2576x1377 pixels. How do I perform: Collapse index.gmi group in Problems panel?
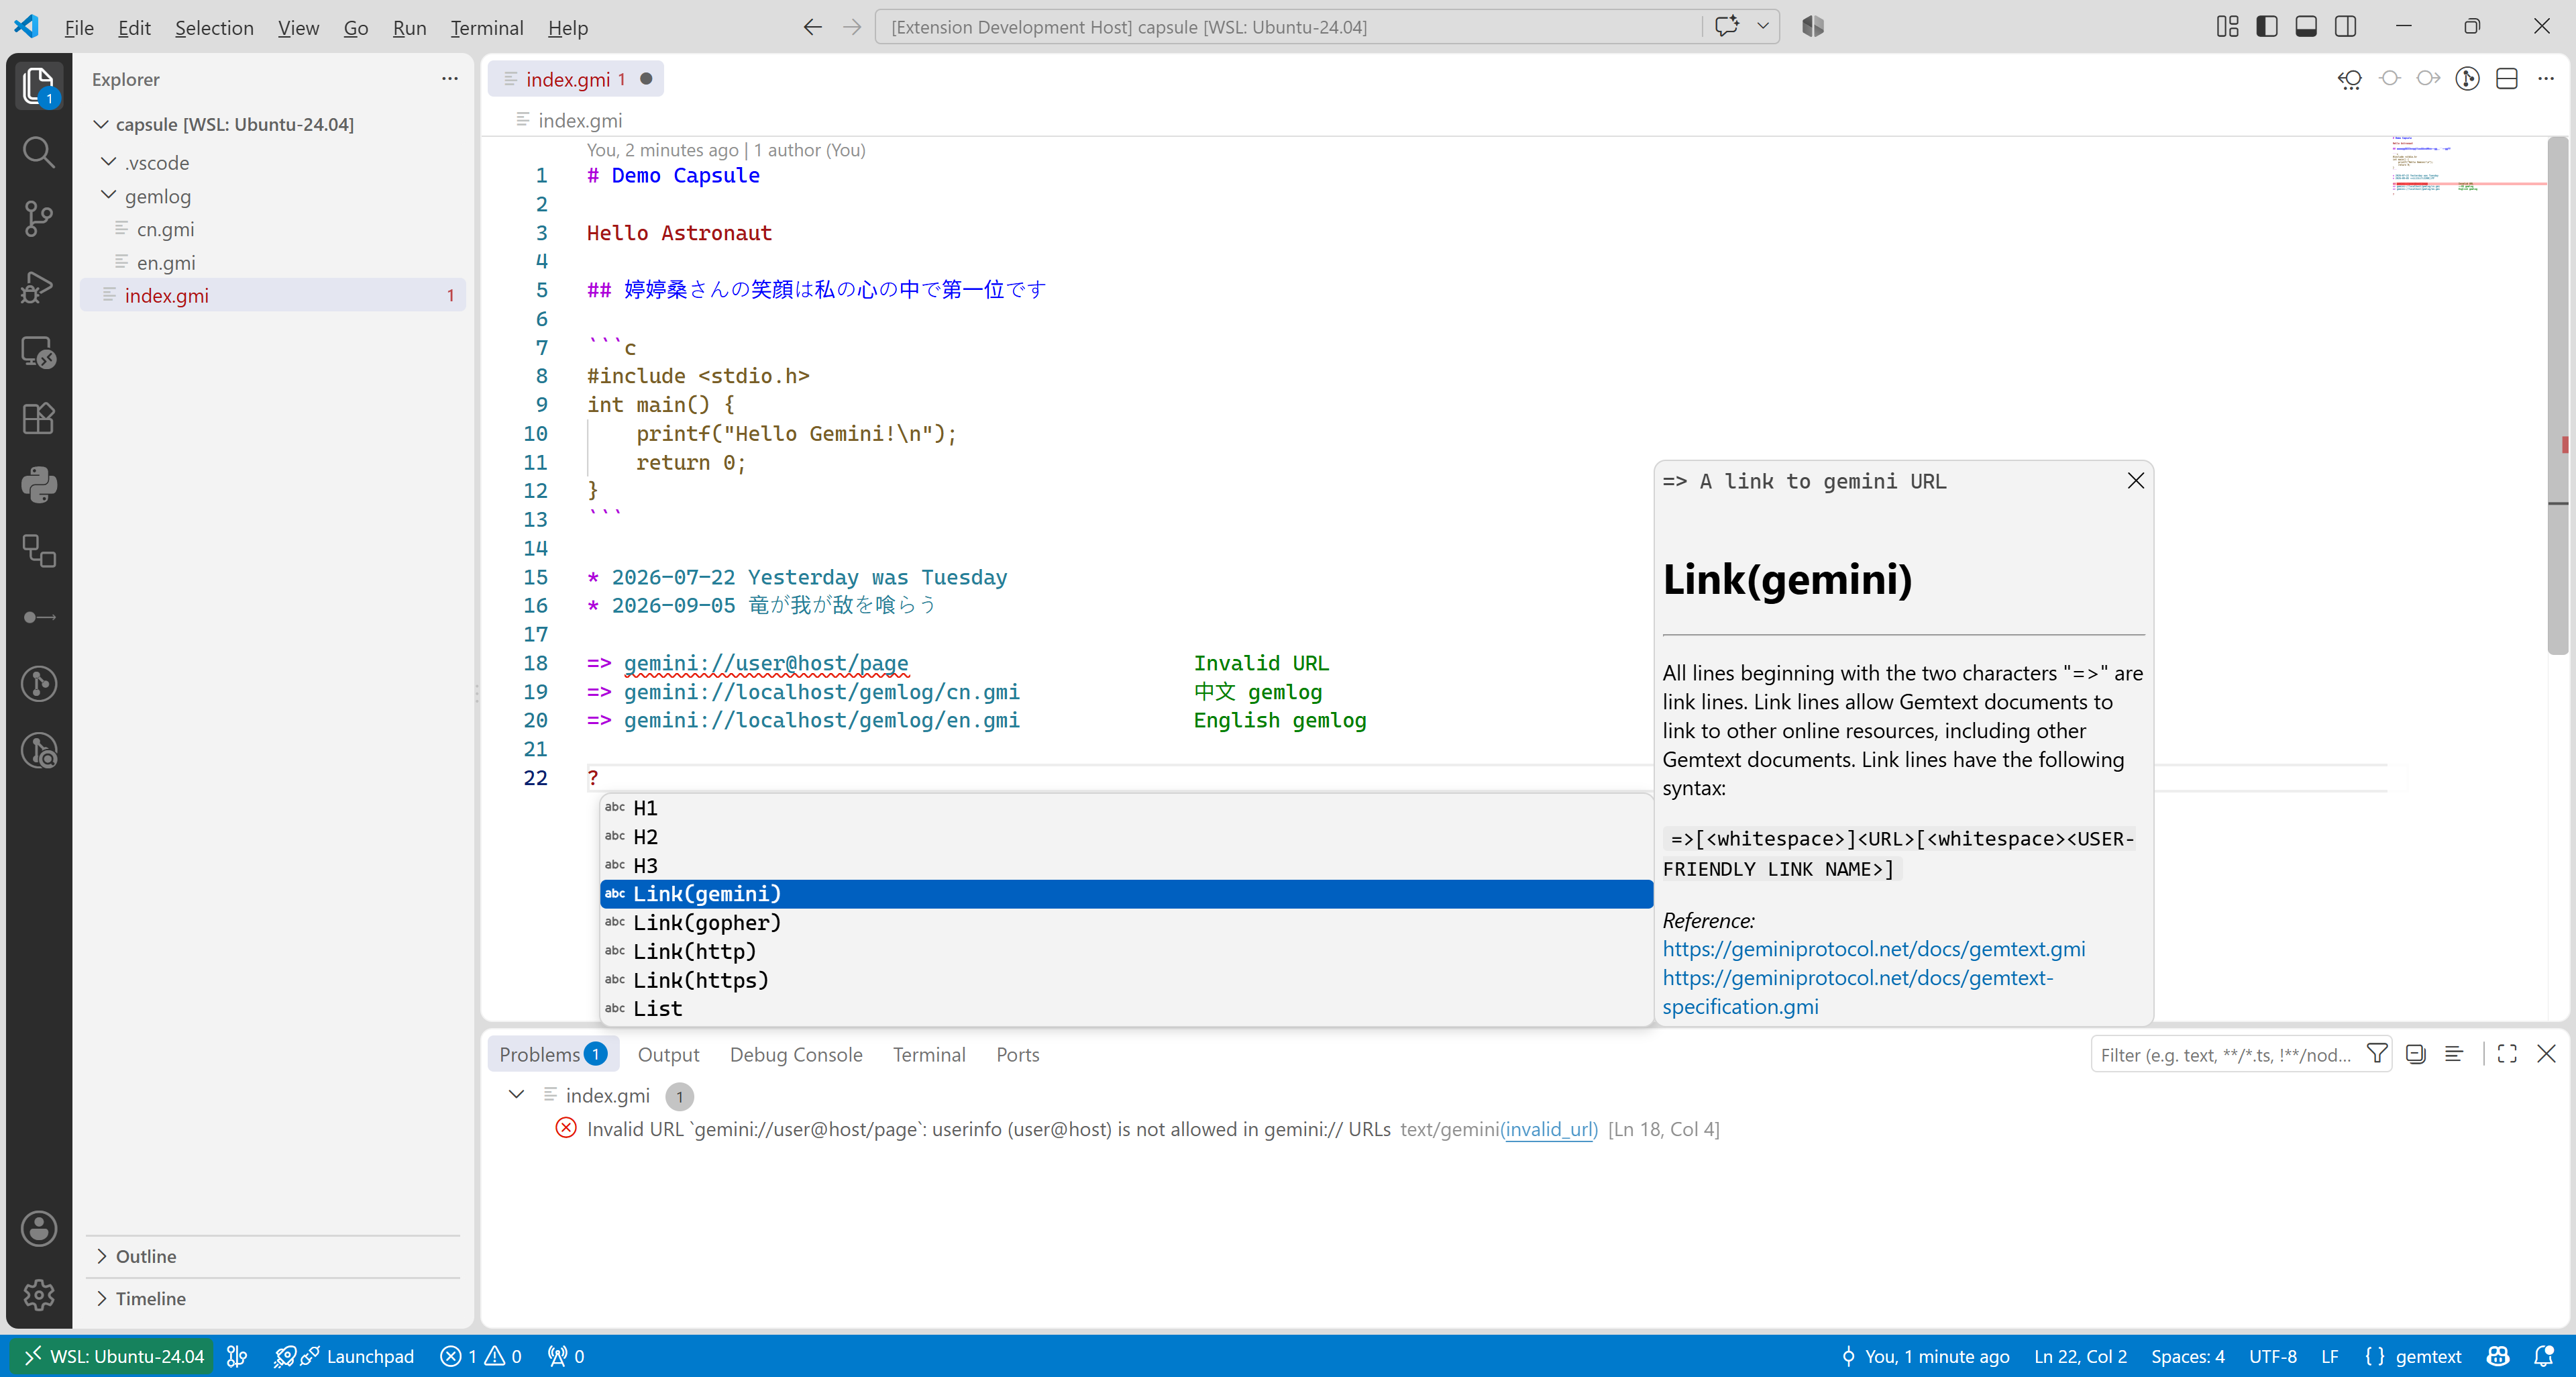(516, 1095)
